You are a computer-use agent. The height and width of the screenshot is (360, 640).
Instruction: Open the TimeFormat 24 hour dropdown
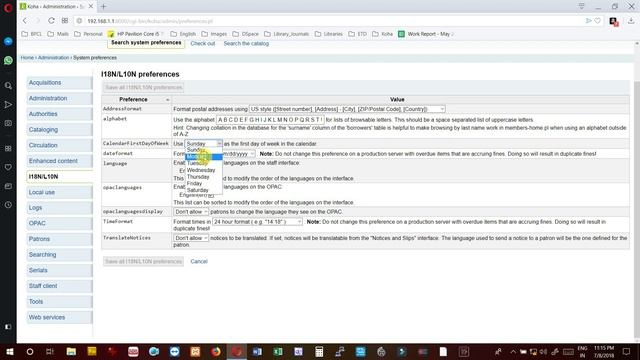258,222
